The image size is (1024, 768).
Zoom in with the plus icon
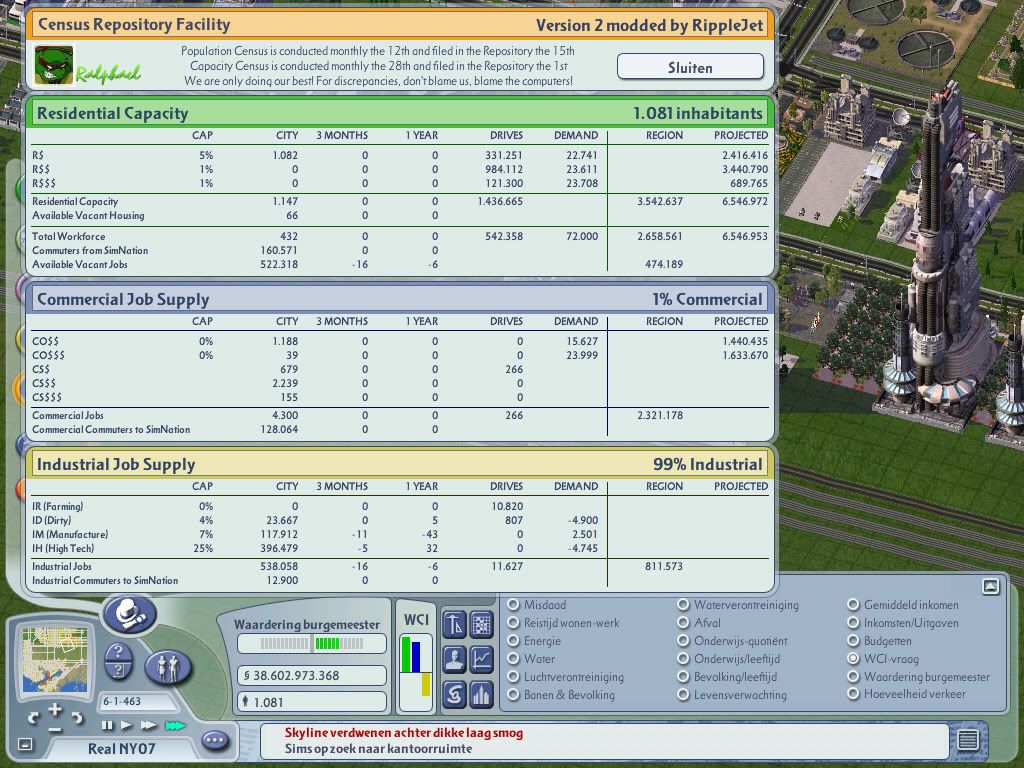coord(55,709)
